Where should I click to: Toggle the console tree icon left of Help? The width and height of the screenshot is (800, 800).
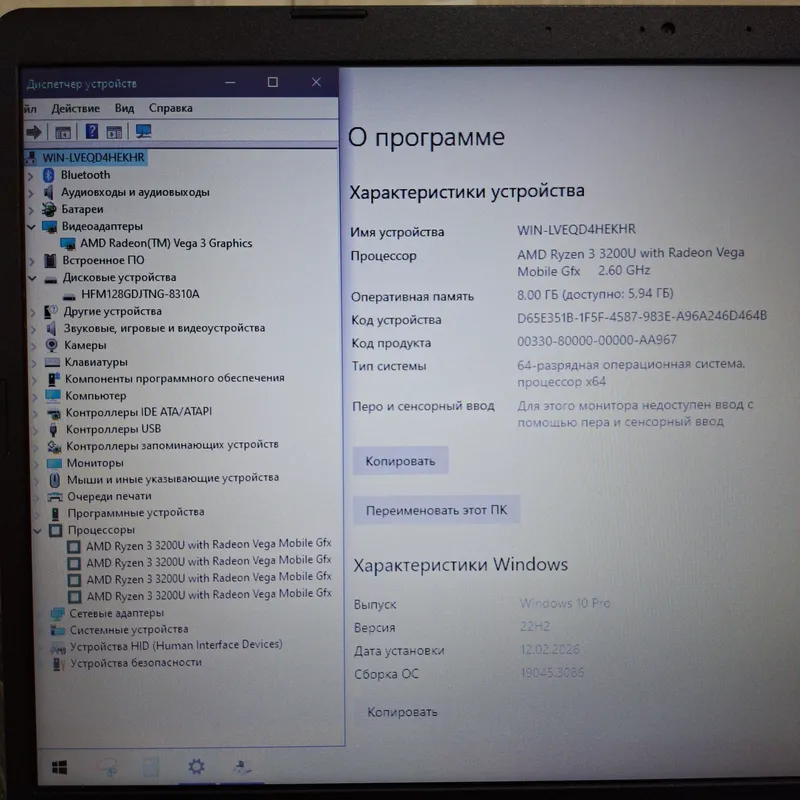pyautogui.click(x=63, y=133)
